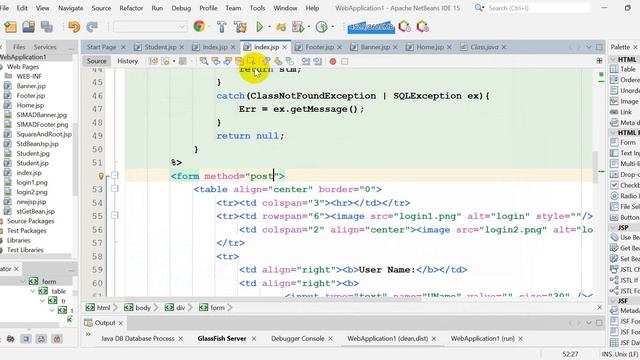Collapse HTML category in Palette
This screenshot has height=360, width=640.
[x=613, y=60]
